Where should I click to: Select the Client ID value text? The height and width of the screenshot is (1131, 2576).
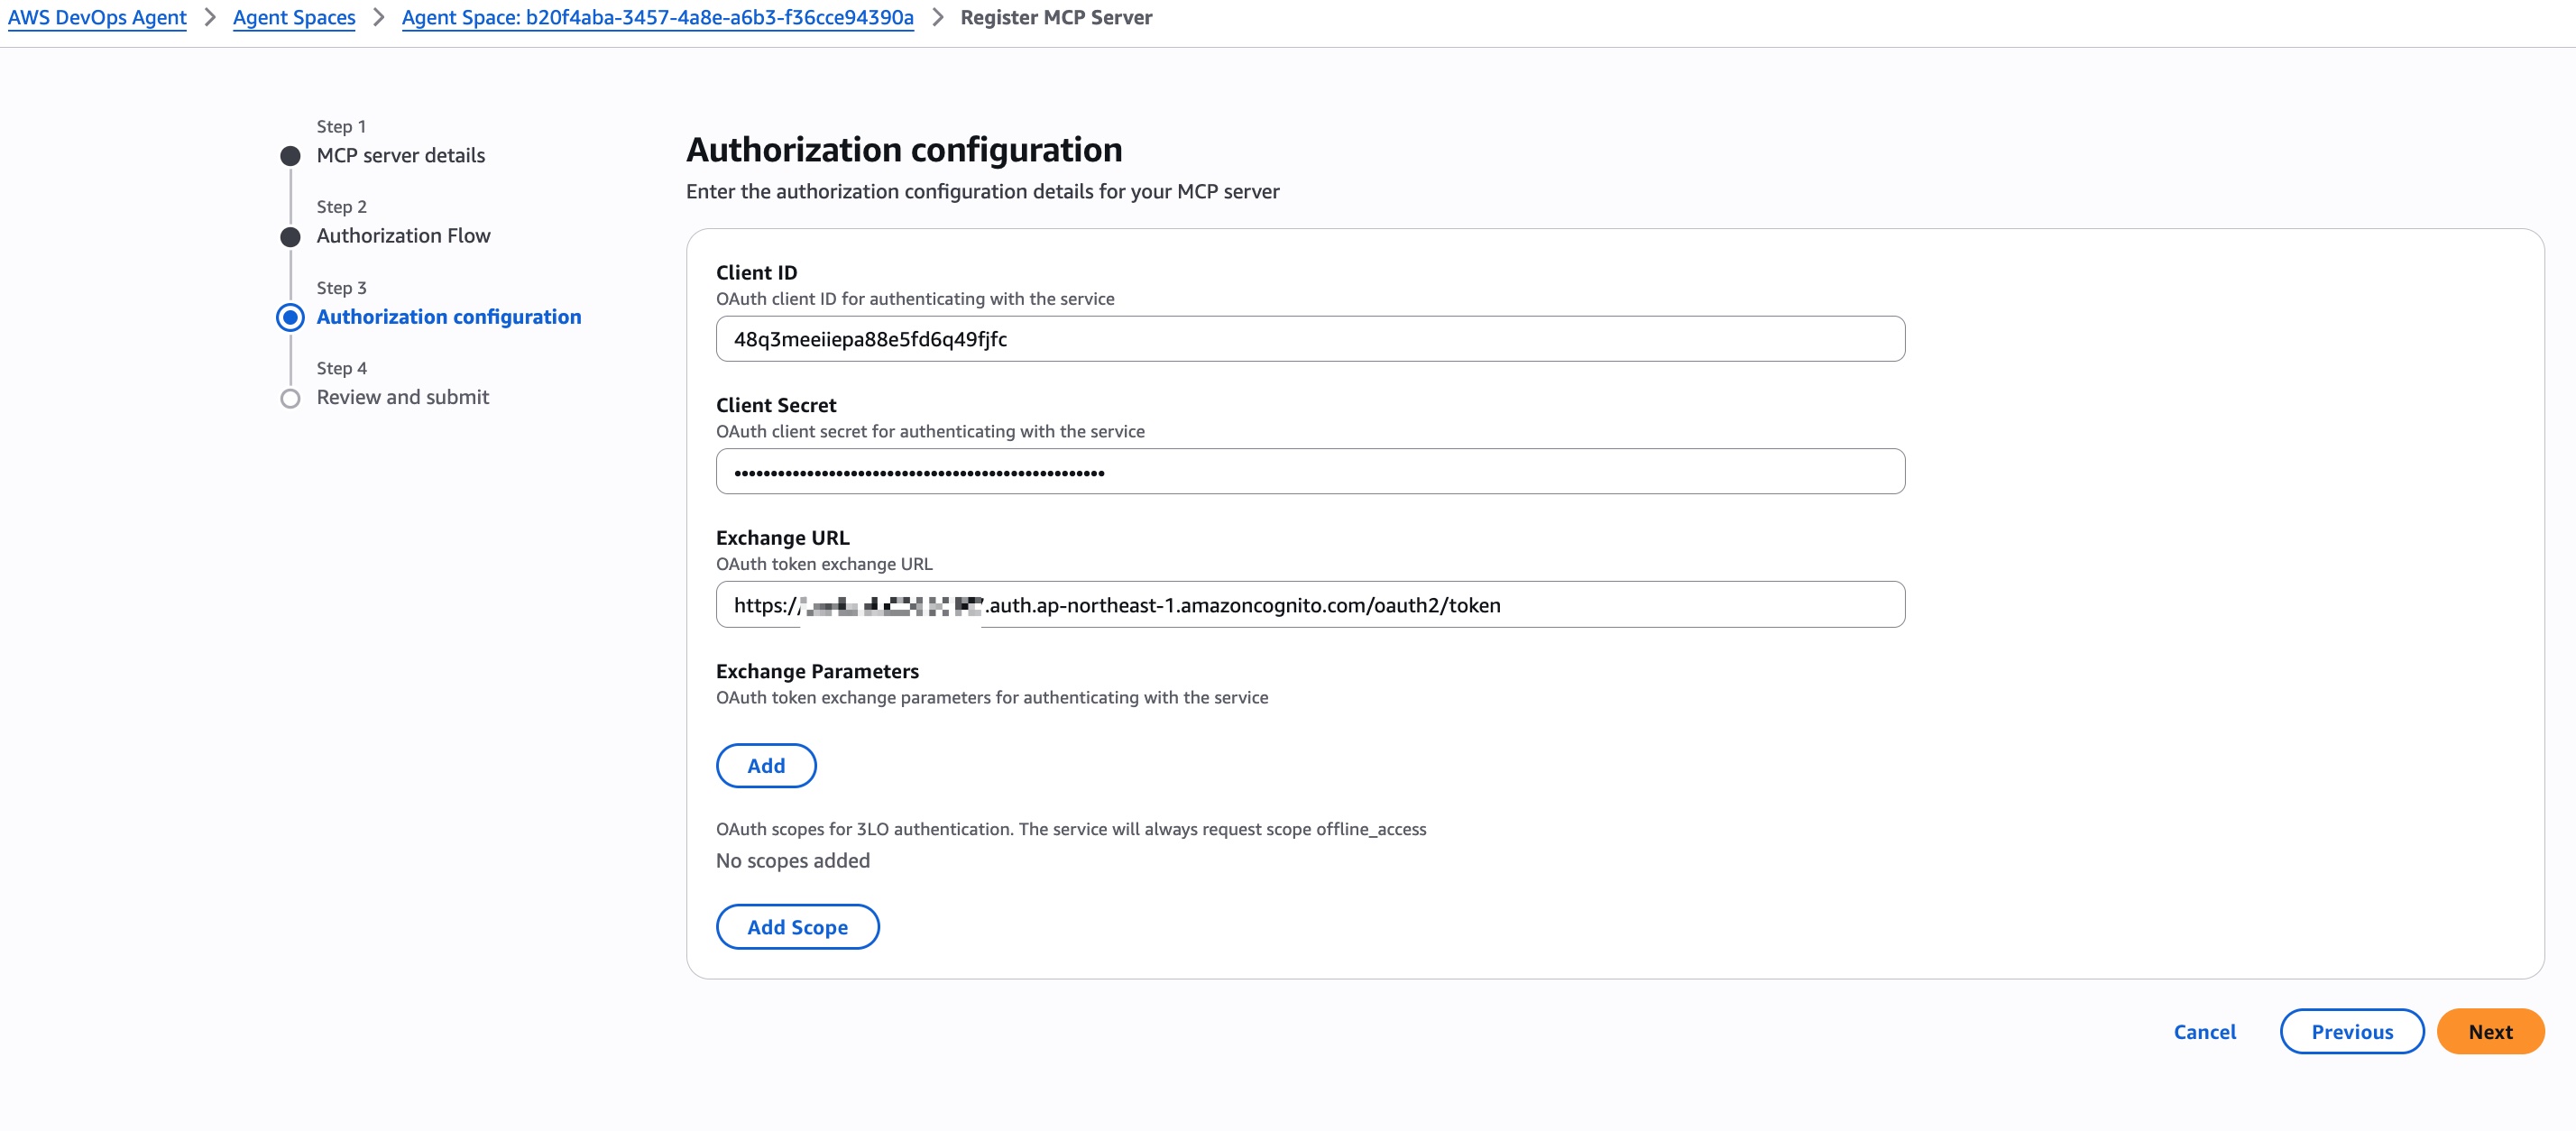point(869,338)
